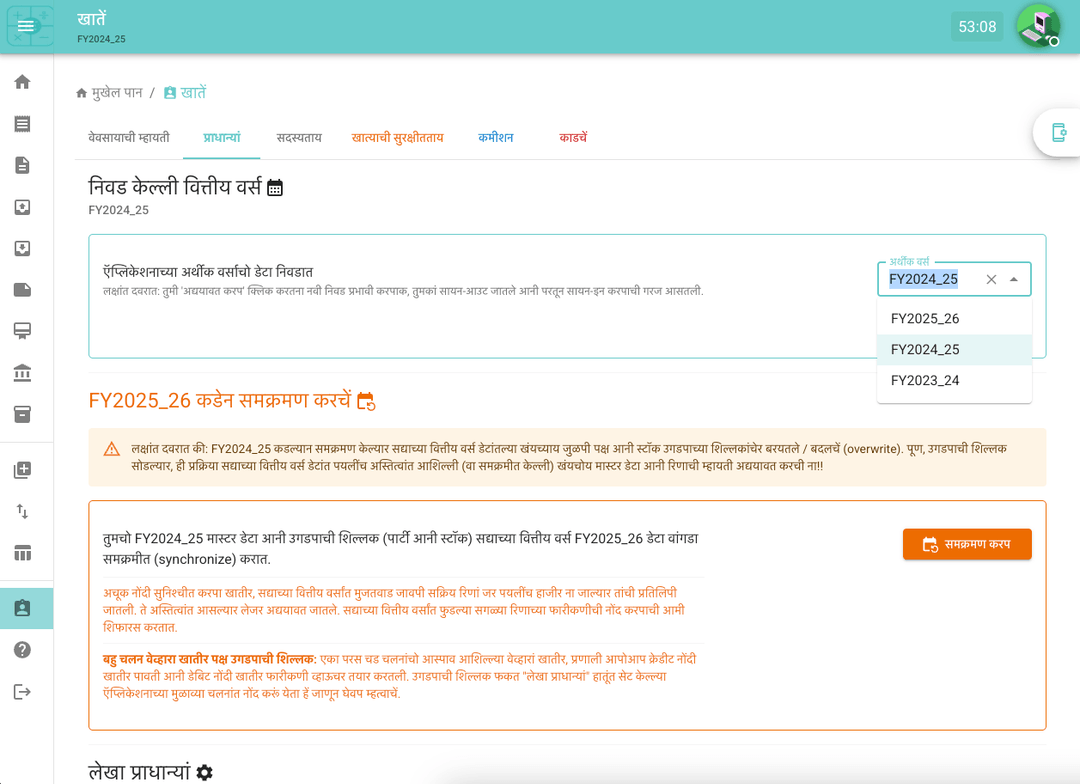Click the orange समक्रमण करप button
Screen dimensions: 1080x784
966,544
